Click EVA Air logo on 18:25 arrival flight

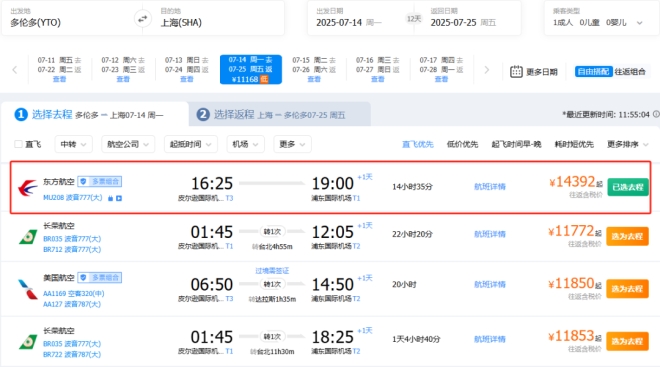[28, 342]
